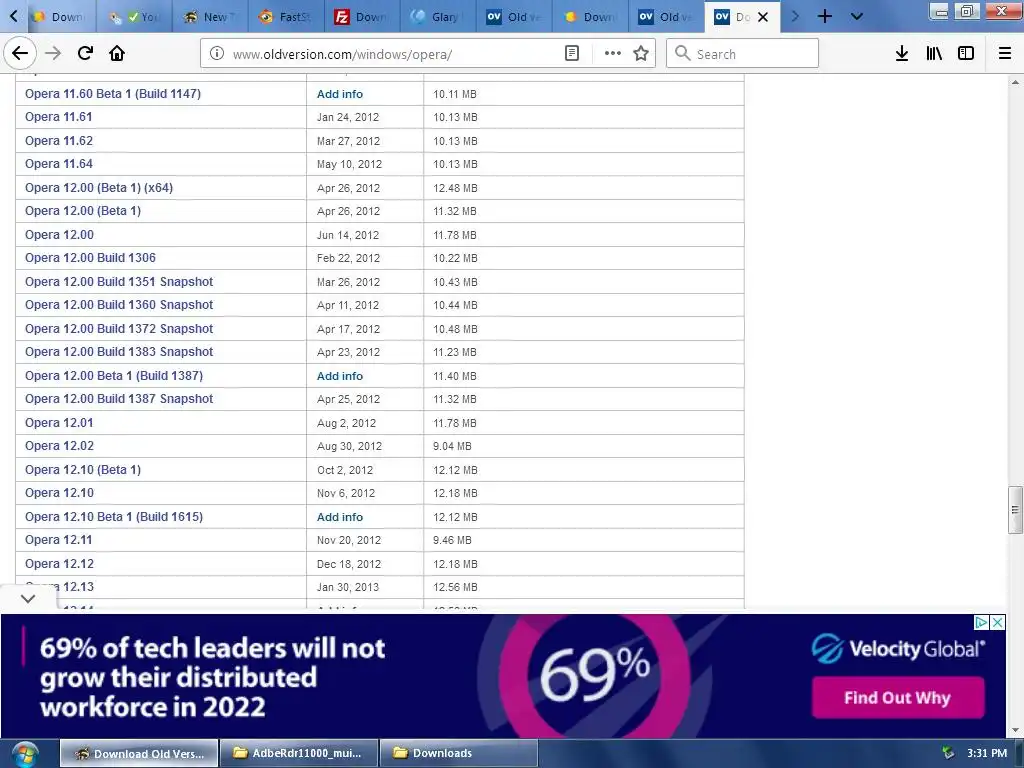Open the Opera 12.00 Build 1306 link
1024x768 pixels.
point(90,258)
